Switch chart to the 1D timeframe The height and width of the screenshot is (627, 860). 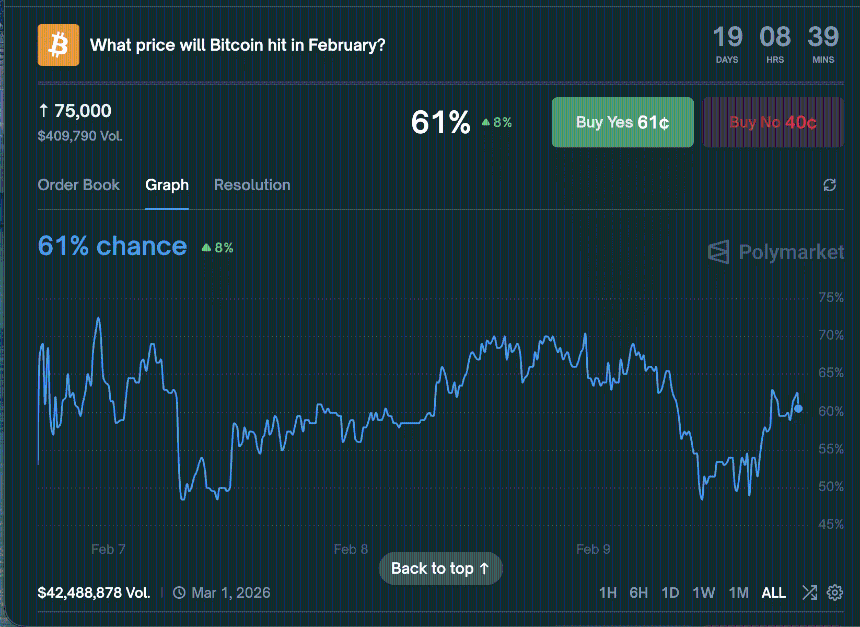pos(670,592)
